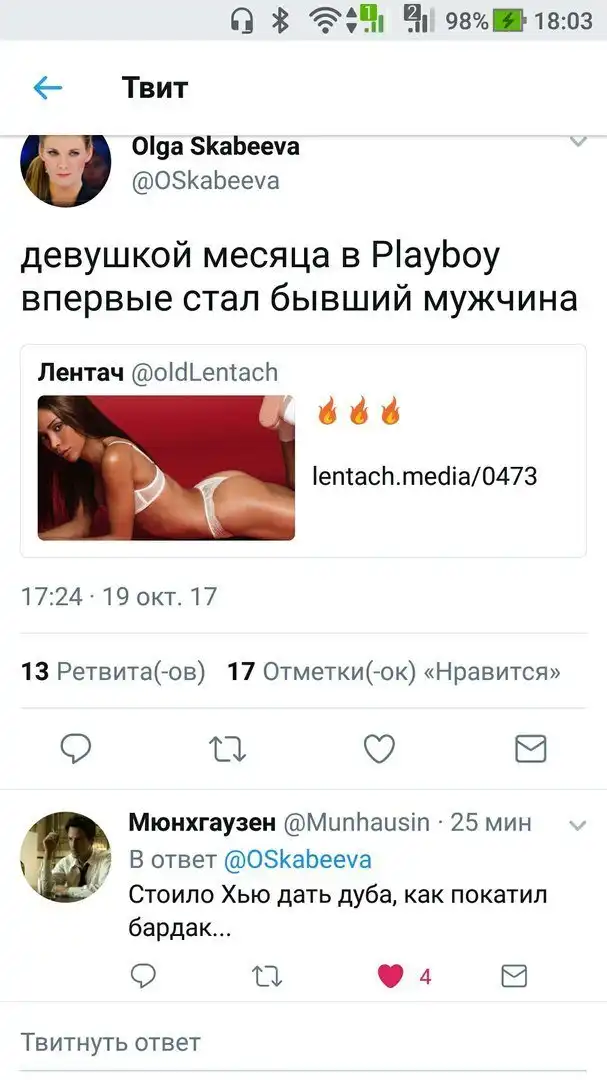Screen dimensions: 607x1080
Task: Tap the Твитнуть ответ input field
Action: (303, 1042)
